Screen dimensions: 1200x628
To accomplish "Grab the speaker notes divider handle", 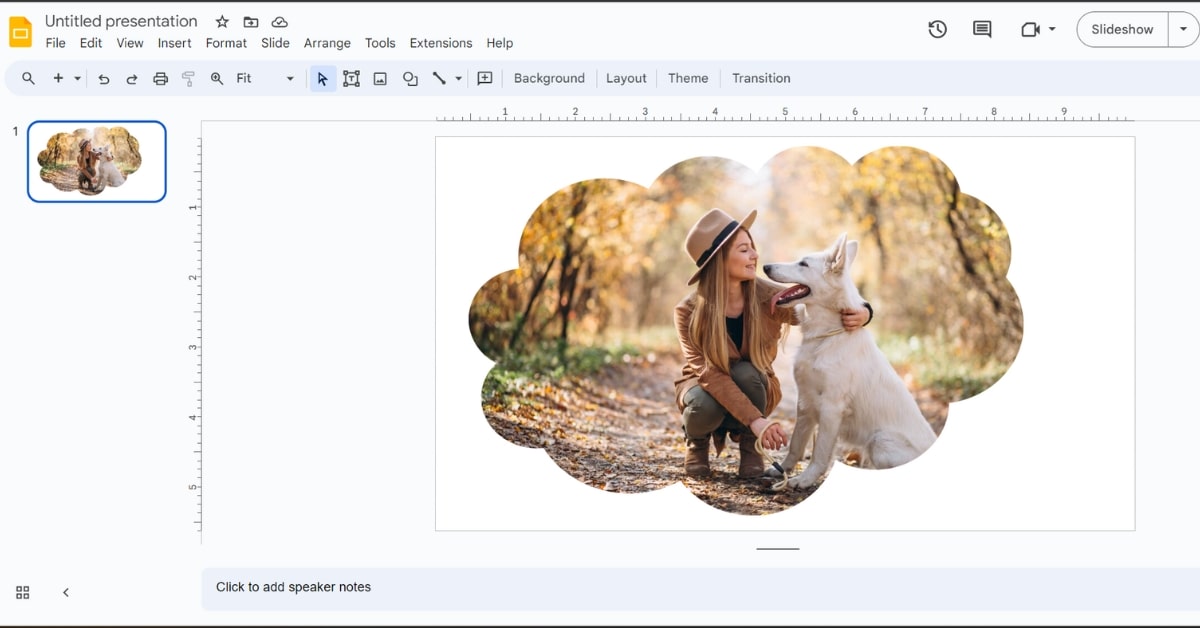I will pyautogui.click(x=778, y=549).
